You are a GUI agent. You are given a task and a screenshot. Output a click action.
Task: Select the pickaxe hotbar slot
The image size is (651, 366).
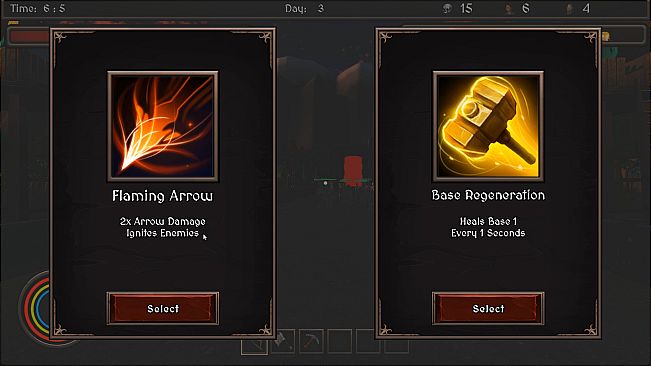coord(311,342)
